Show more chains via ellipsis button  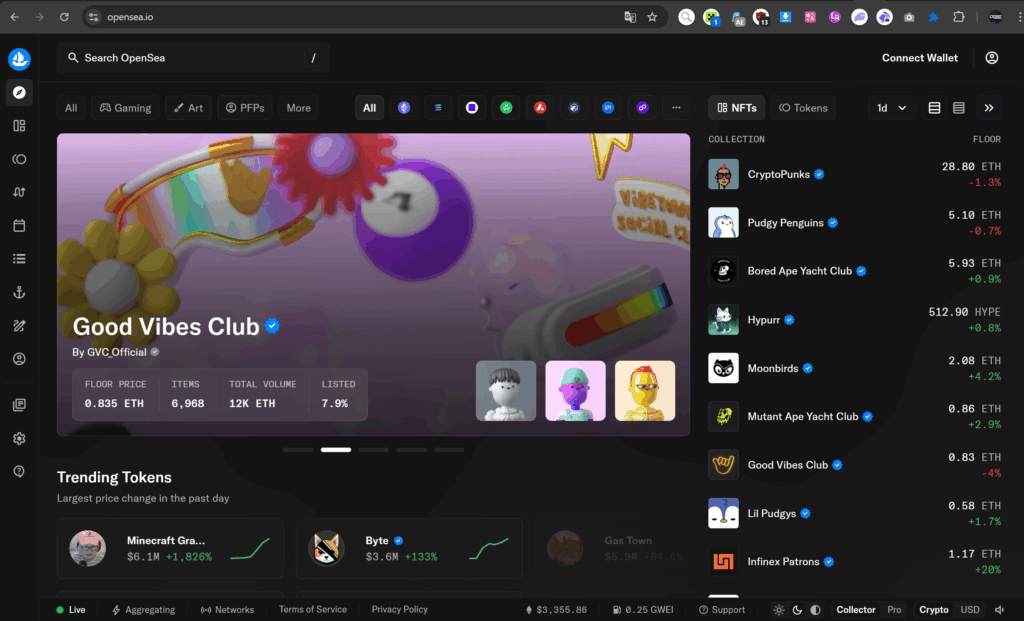676,108
